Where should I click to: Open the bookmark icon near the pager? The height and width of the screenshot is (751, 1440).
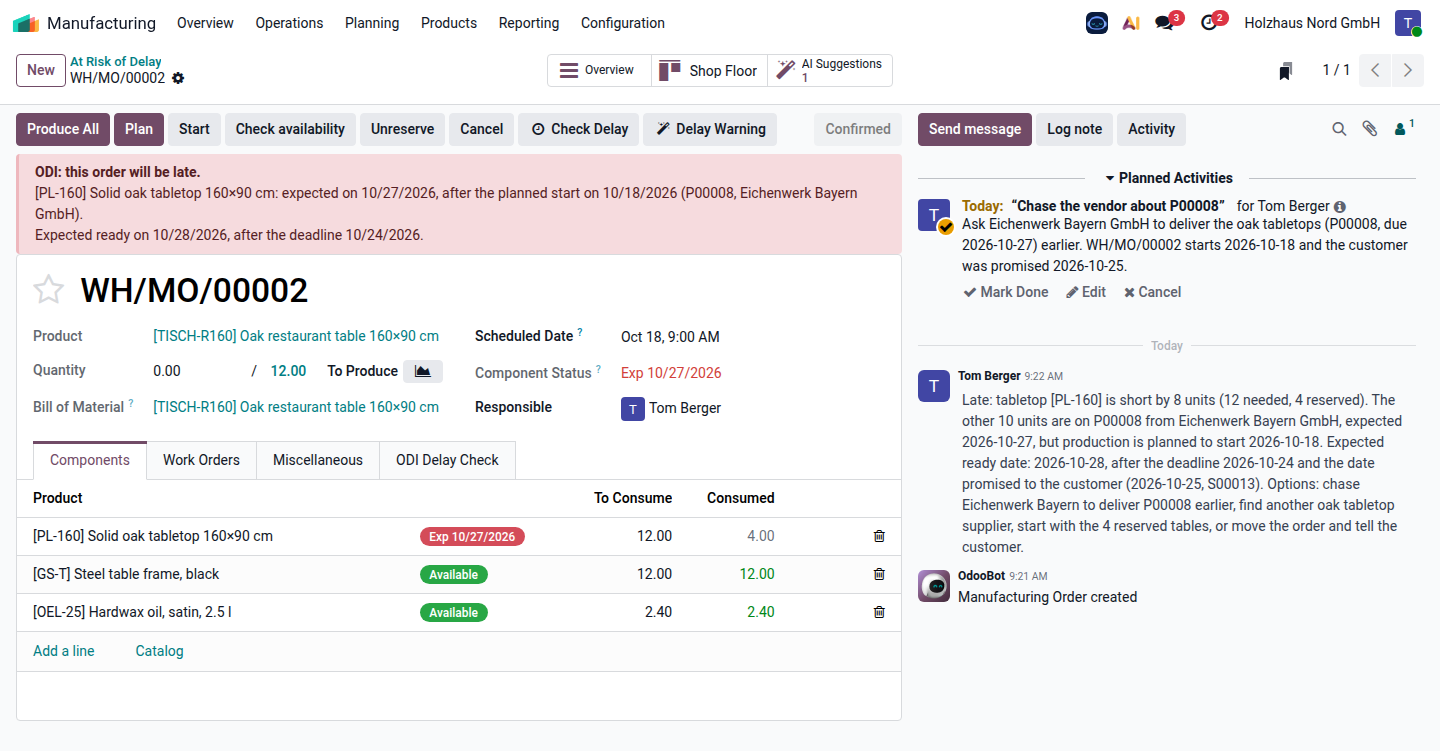(1286, 71)
